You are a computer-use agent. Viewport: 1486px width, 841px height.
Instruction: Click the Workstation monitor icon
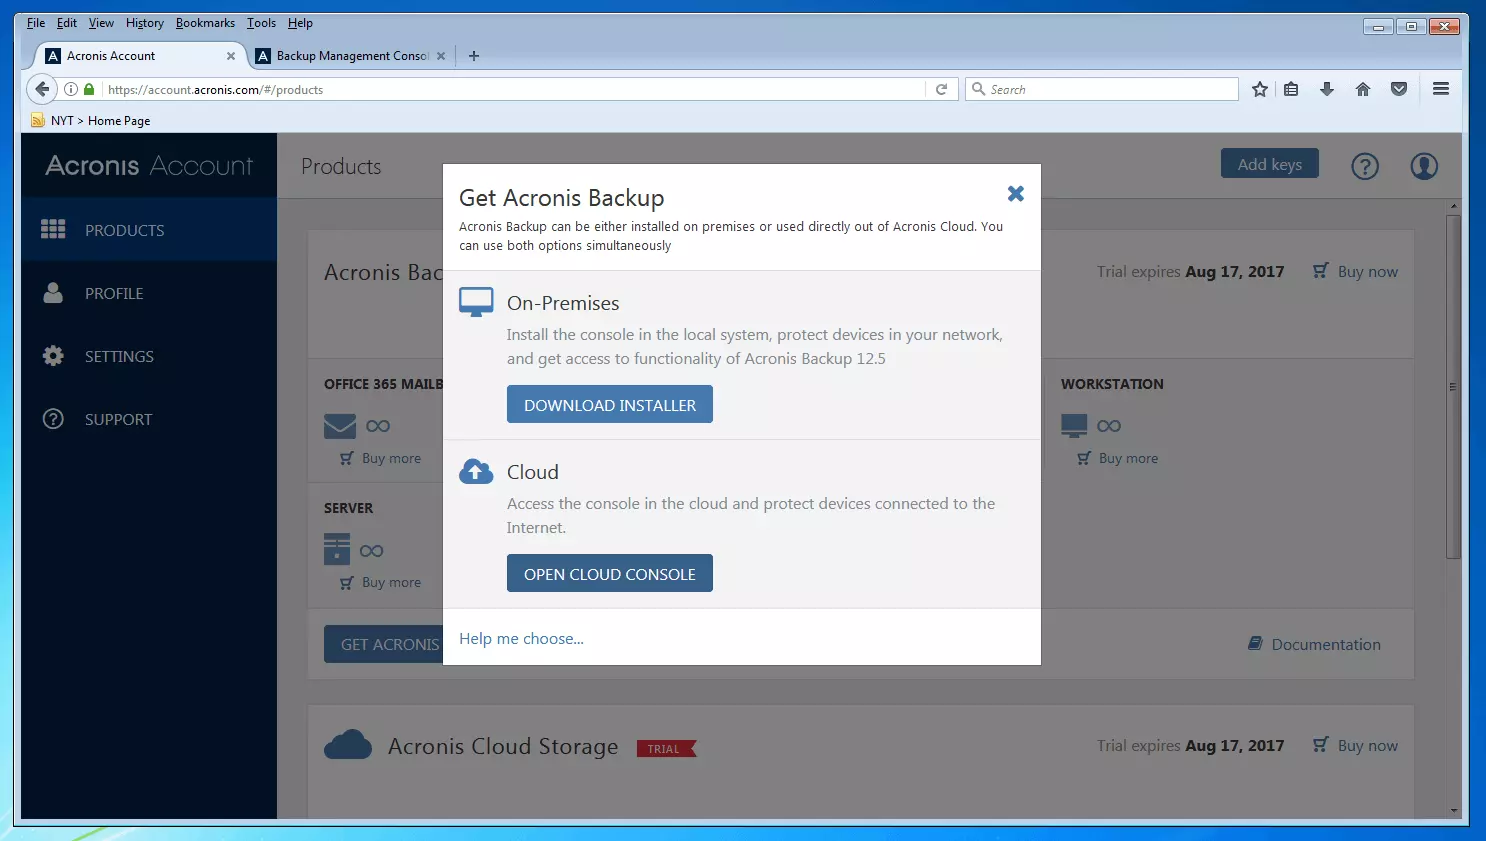tap(1074, 426)
